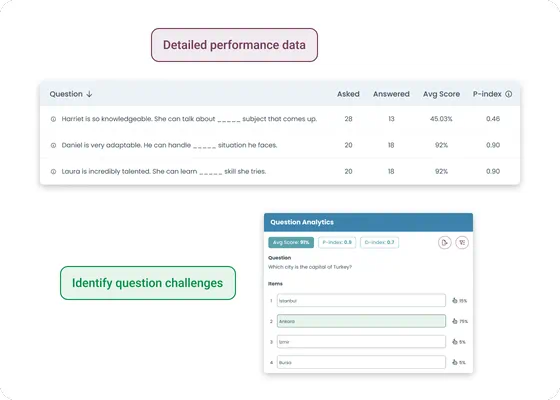Image resolution: width=560 pixels, height=400 pixels.
Task: Click the Laura is incredibly talented question text
Action: click(x=164, y=171)
